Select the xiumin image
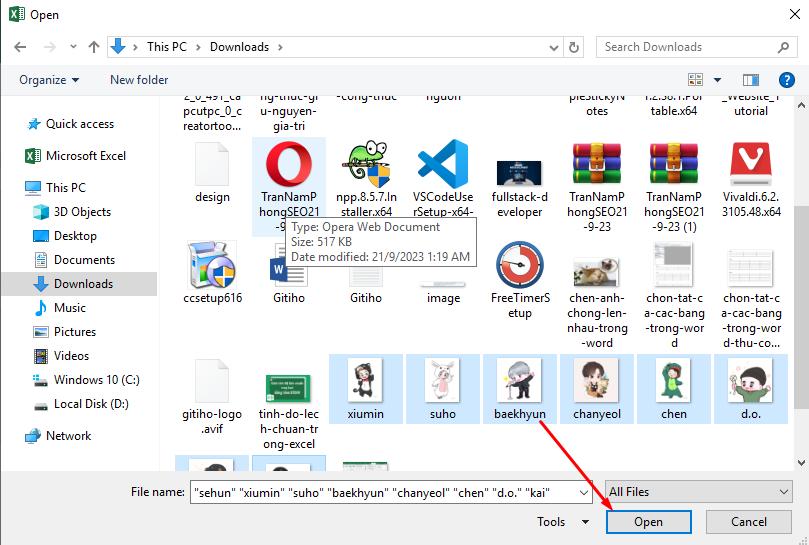The image size is (809, 545). pyautogui.click(x=366, y=389)
